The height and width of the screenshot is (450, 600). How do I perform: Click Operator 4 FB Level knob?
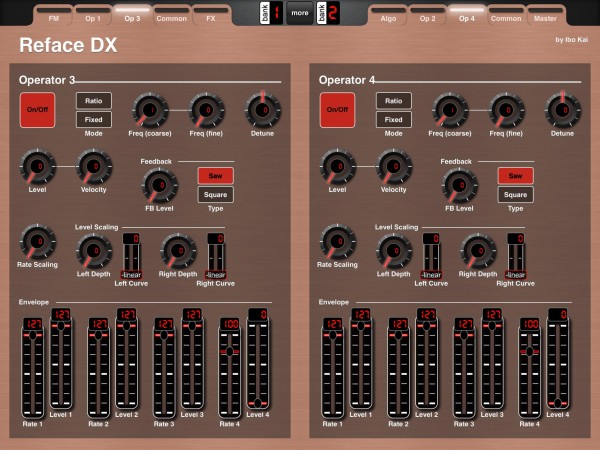click(459, 185)
